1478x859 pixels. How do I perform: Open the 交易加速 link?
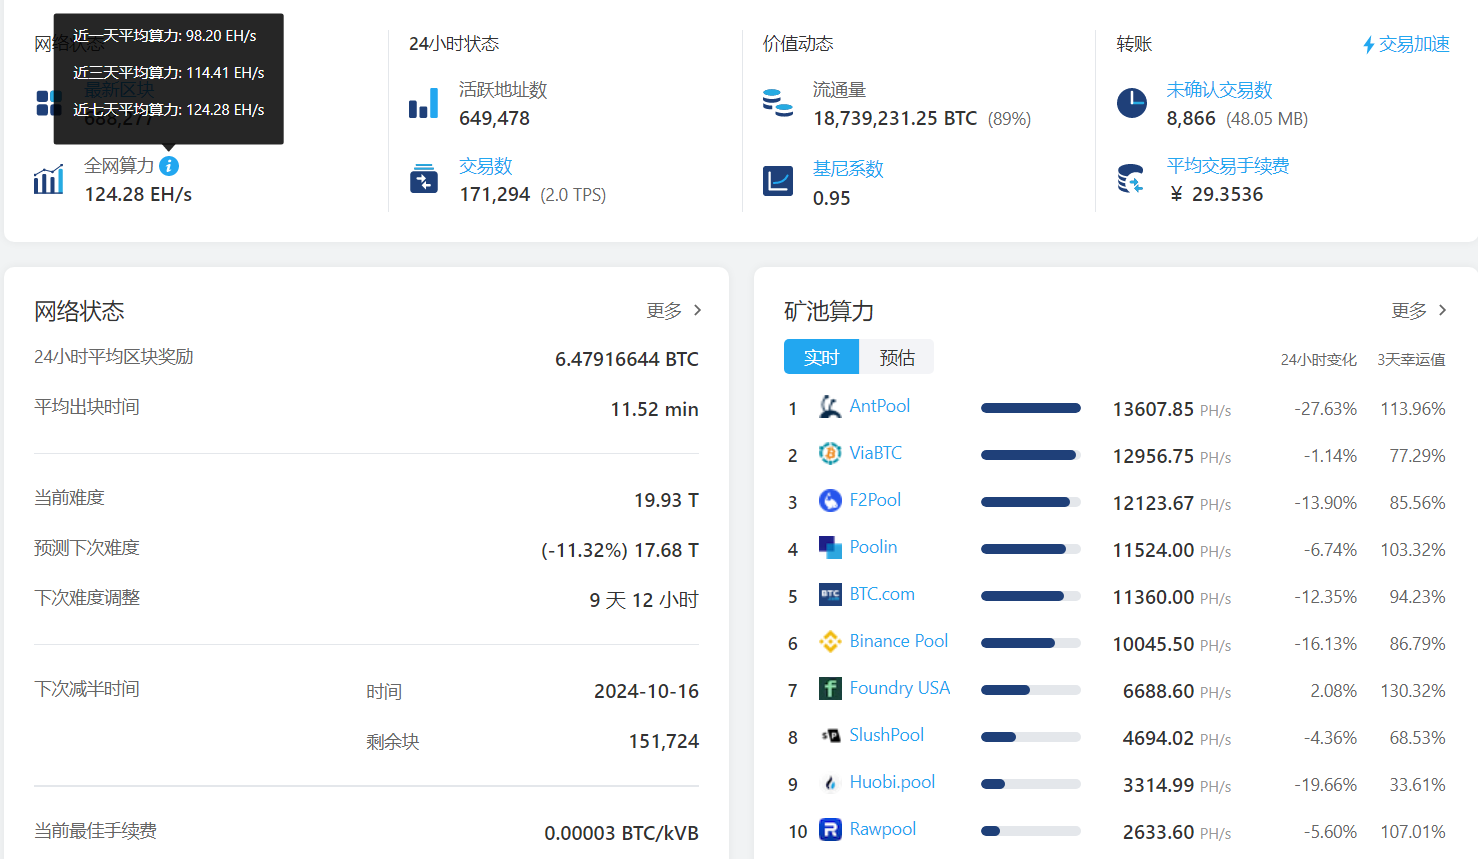1414,45
